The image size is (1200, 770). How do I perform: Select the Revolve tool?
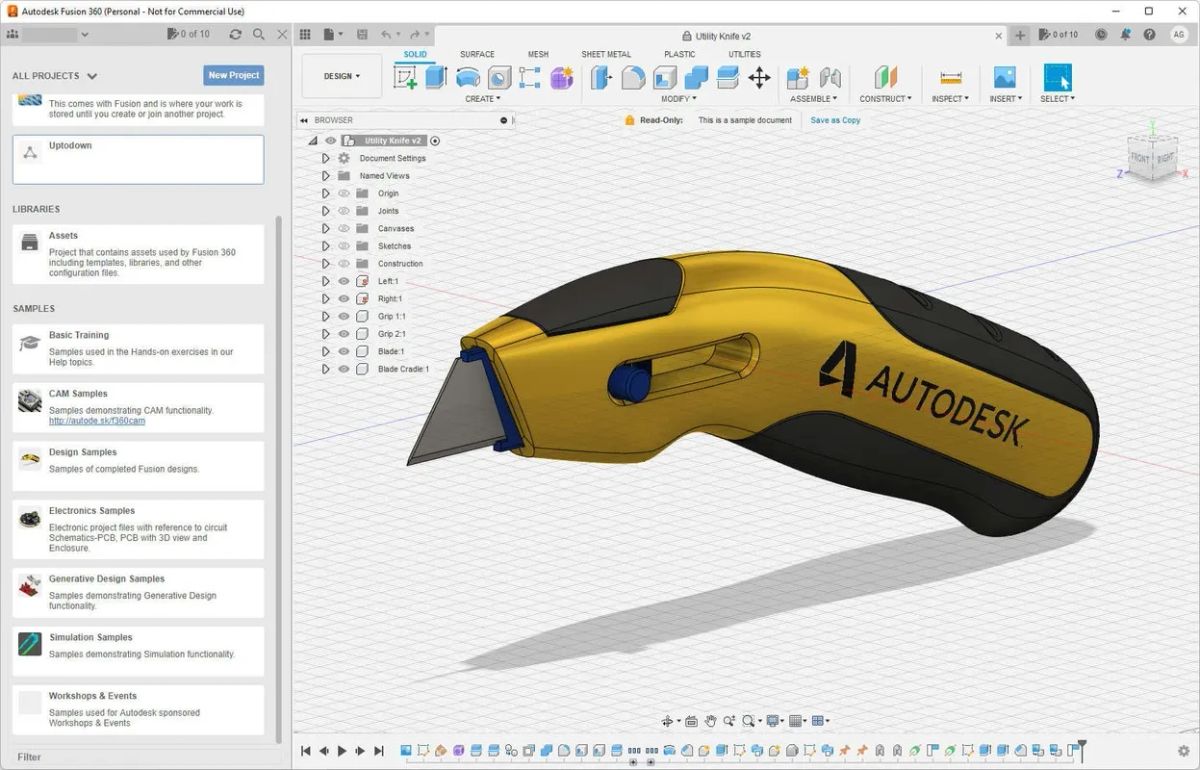(467, 75)
